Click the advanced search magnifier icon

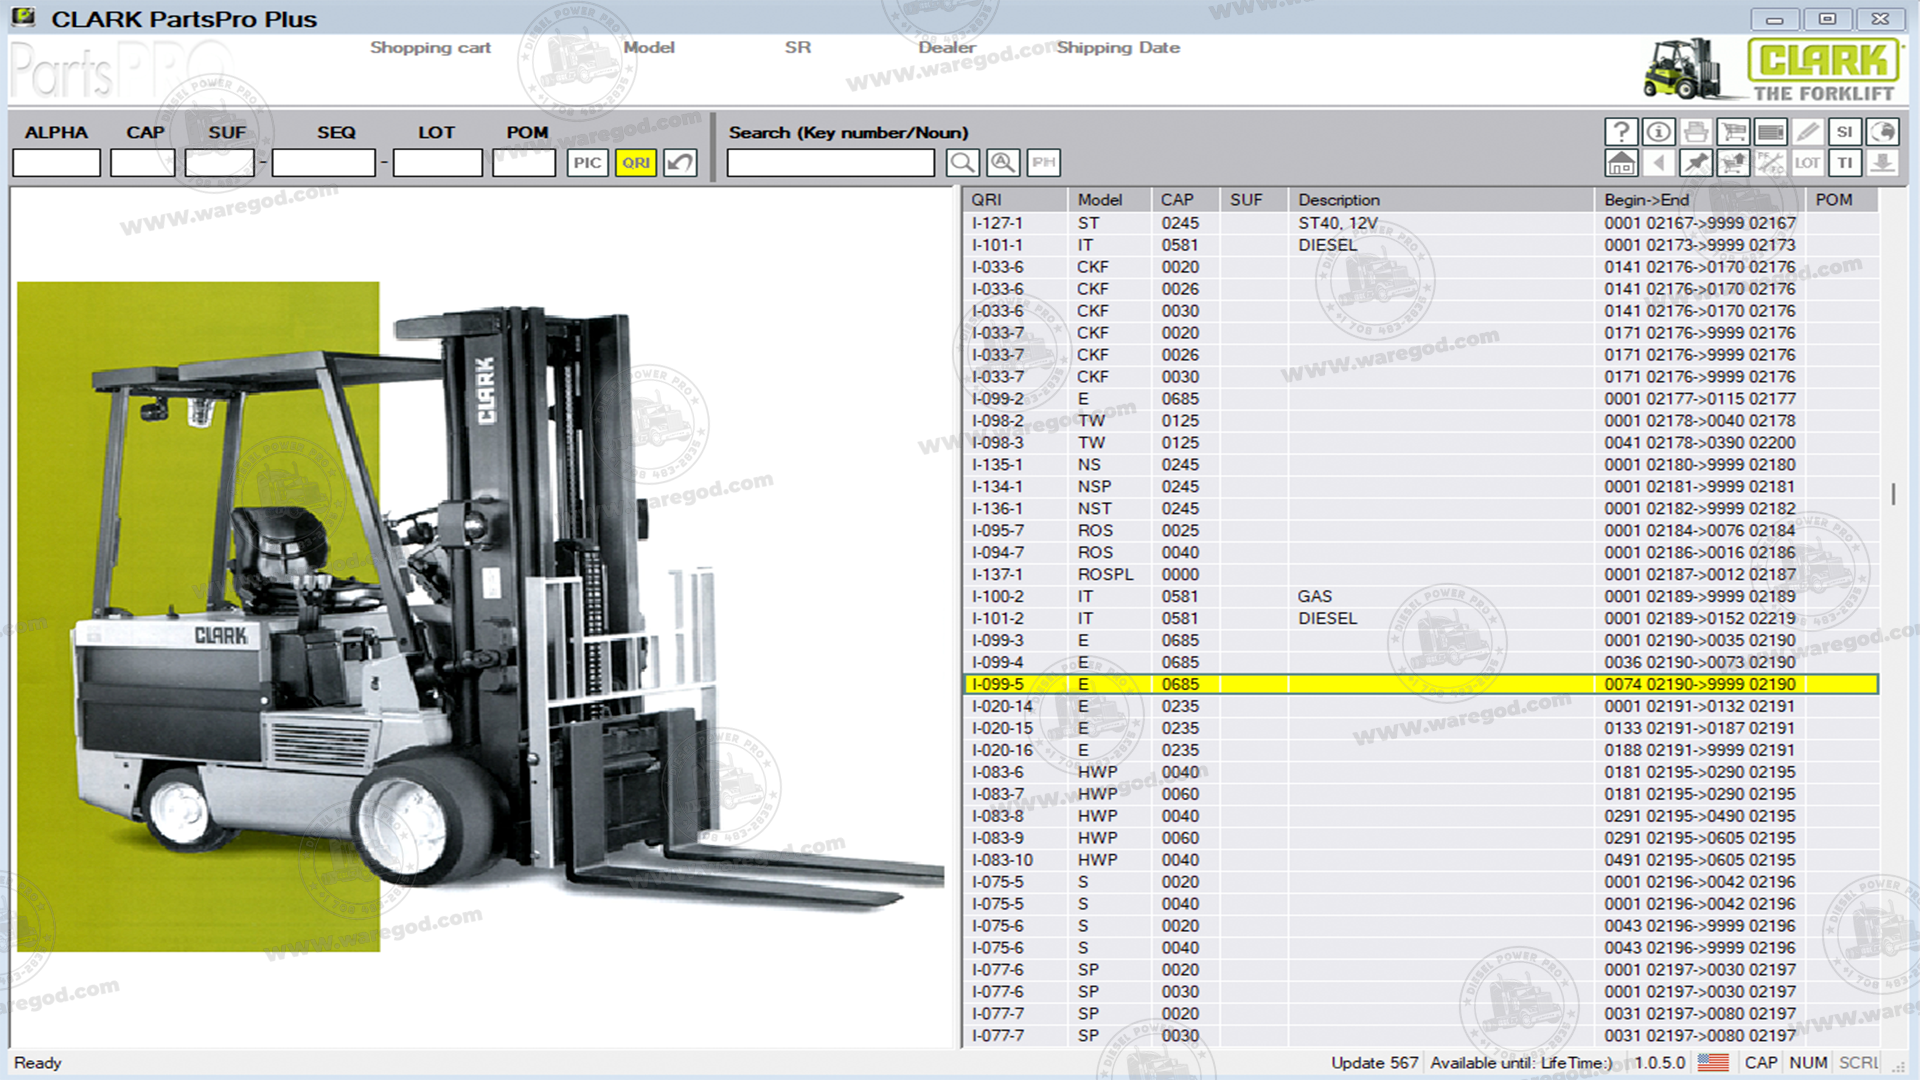pyautogui.click(x=1003, y=163)
